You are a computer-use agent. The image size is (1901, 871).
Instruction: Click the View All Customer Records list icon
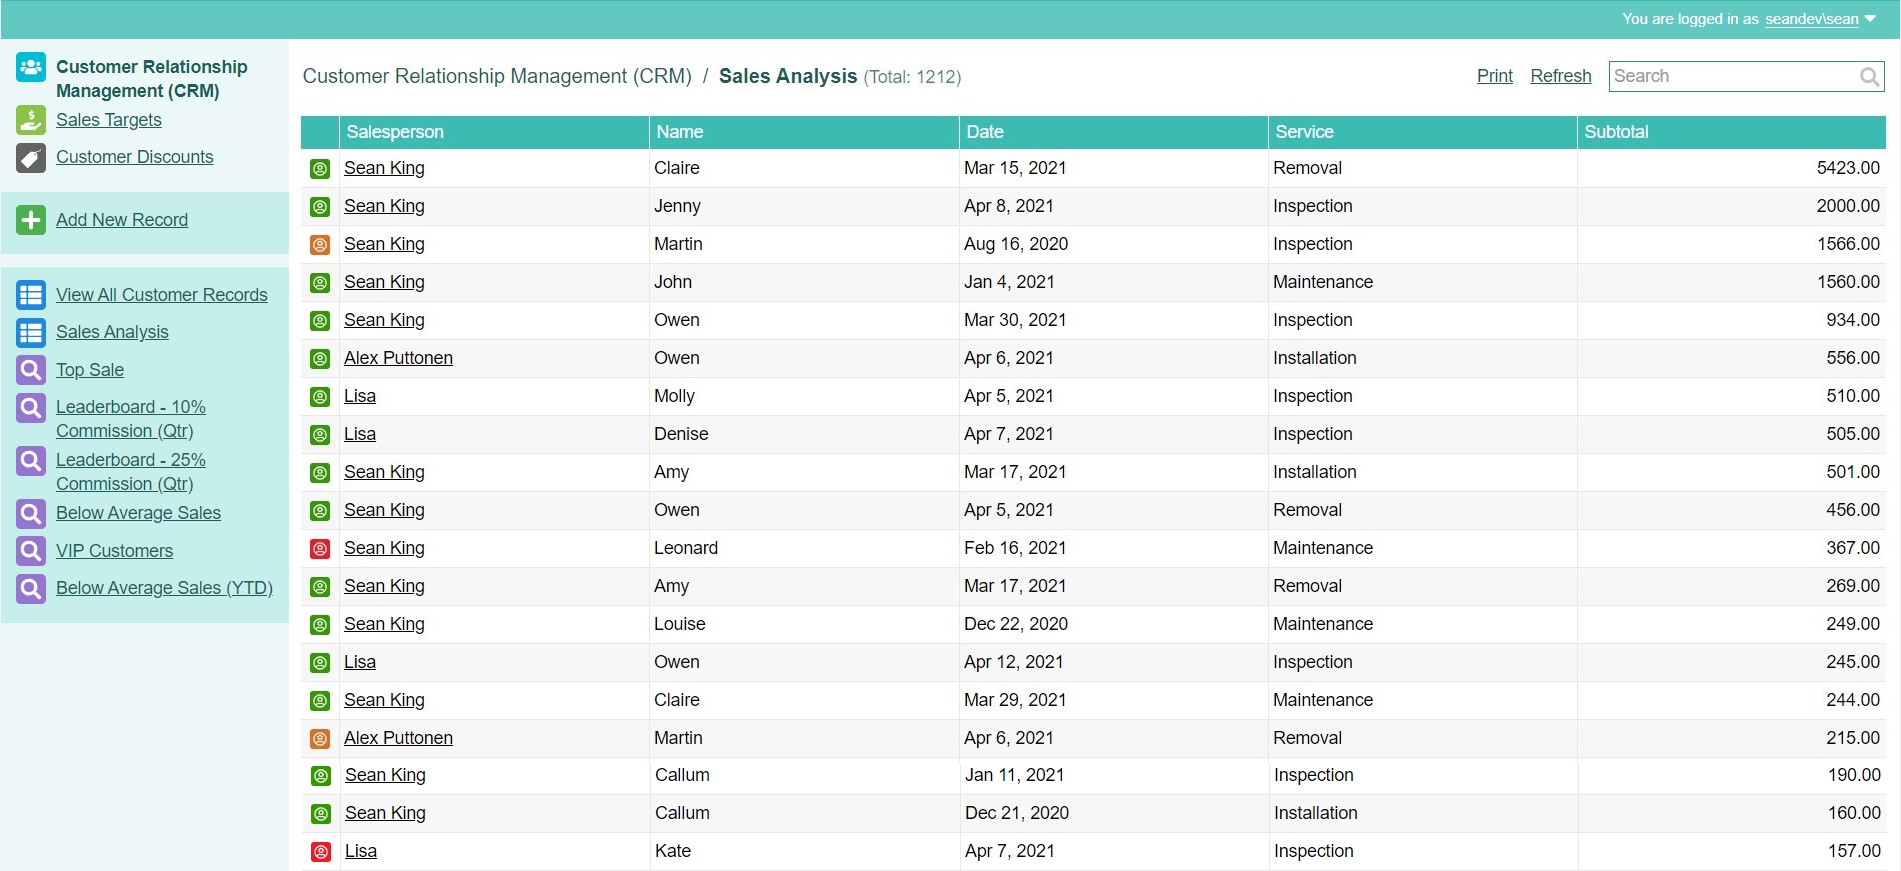[x=31, y=295]
